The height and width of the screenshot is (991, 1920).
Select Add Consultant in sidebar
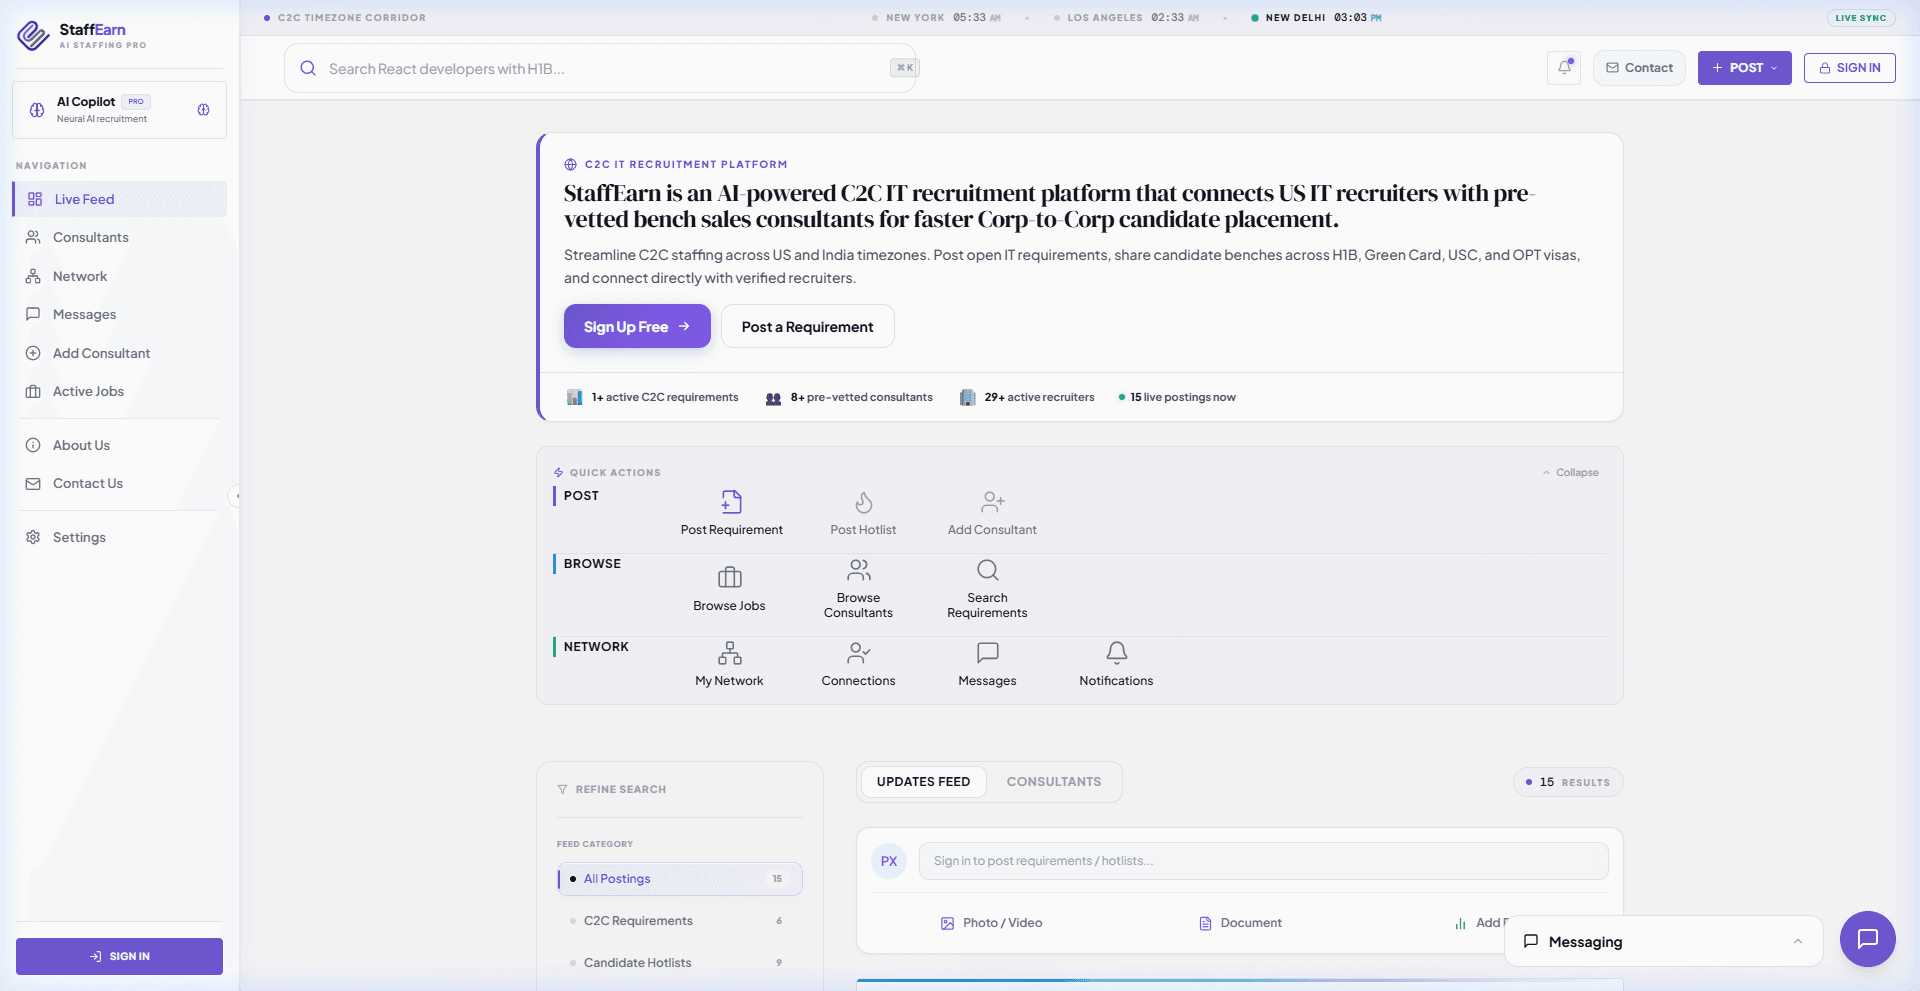[x=120, y=353]
